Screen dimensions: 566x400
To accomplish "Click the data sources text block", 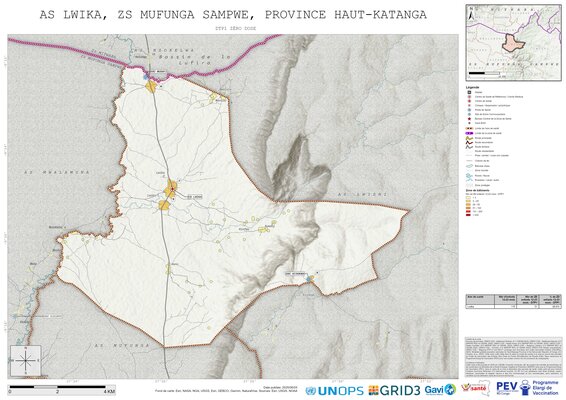I will pos(513,357).
